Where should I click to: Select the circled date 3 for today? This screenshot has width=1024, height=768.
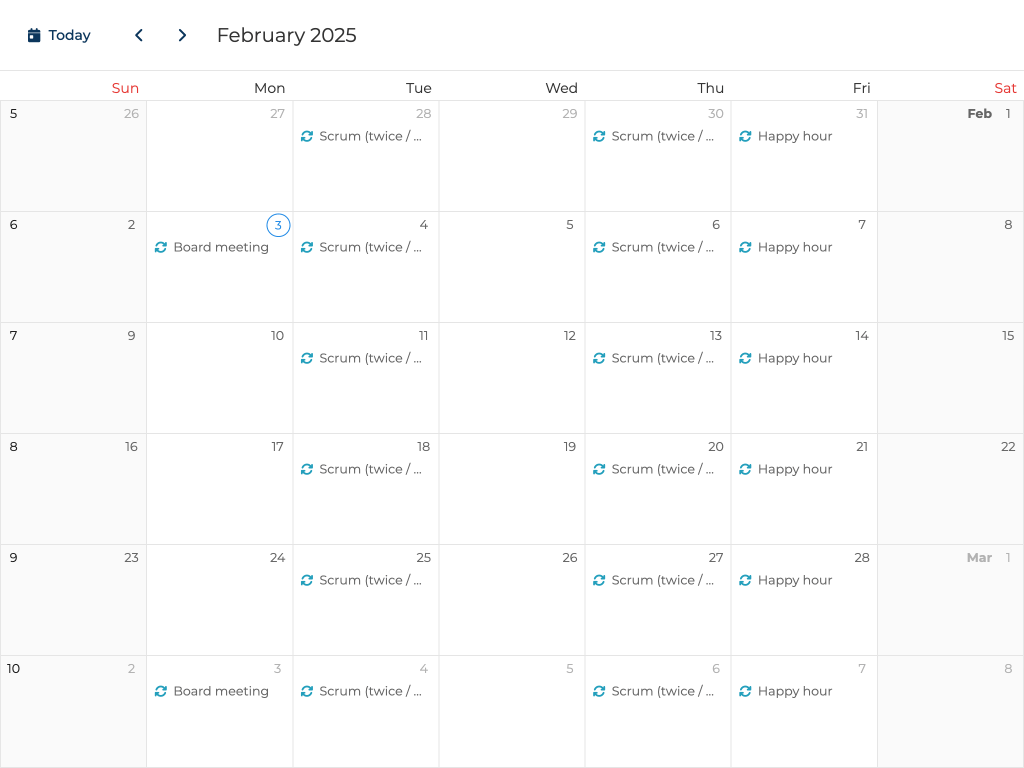pyautogui.click(x=278, y=225)
